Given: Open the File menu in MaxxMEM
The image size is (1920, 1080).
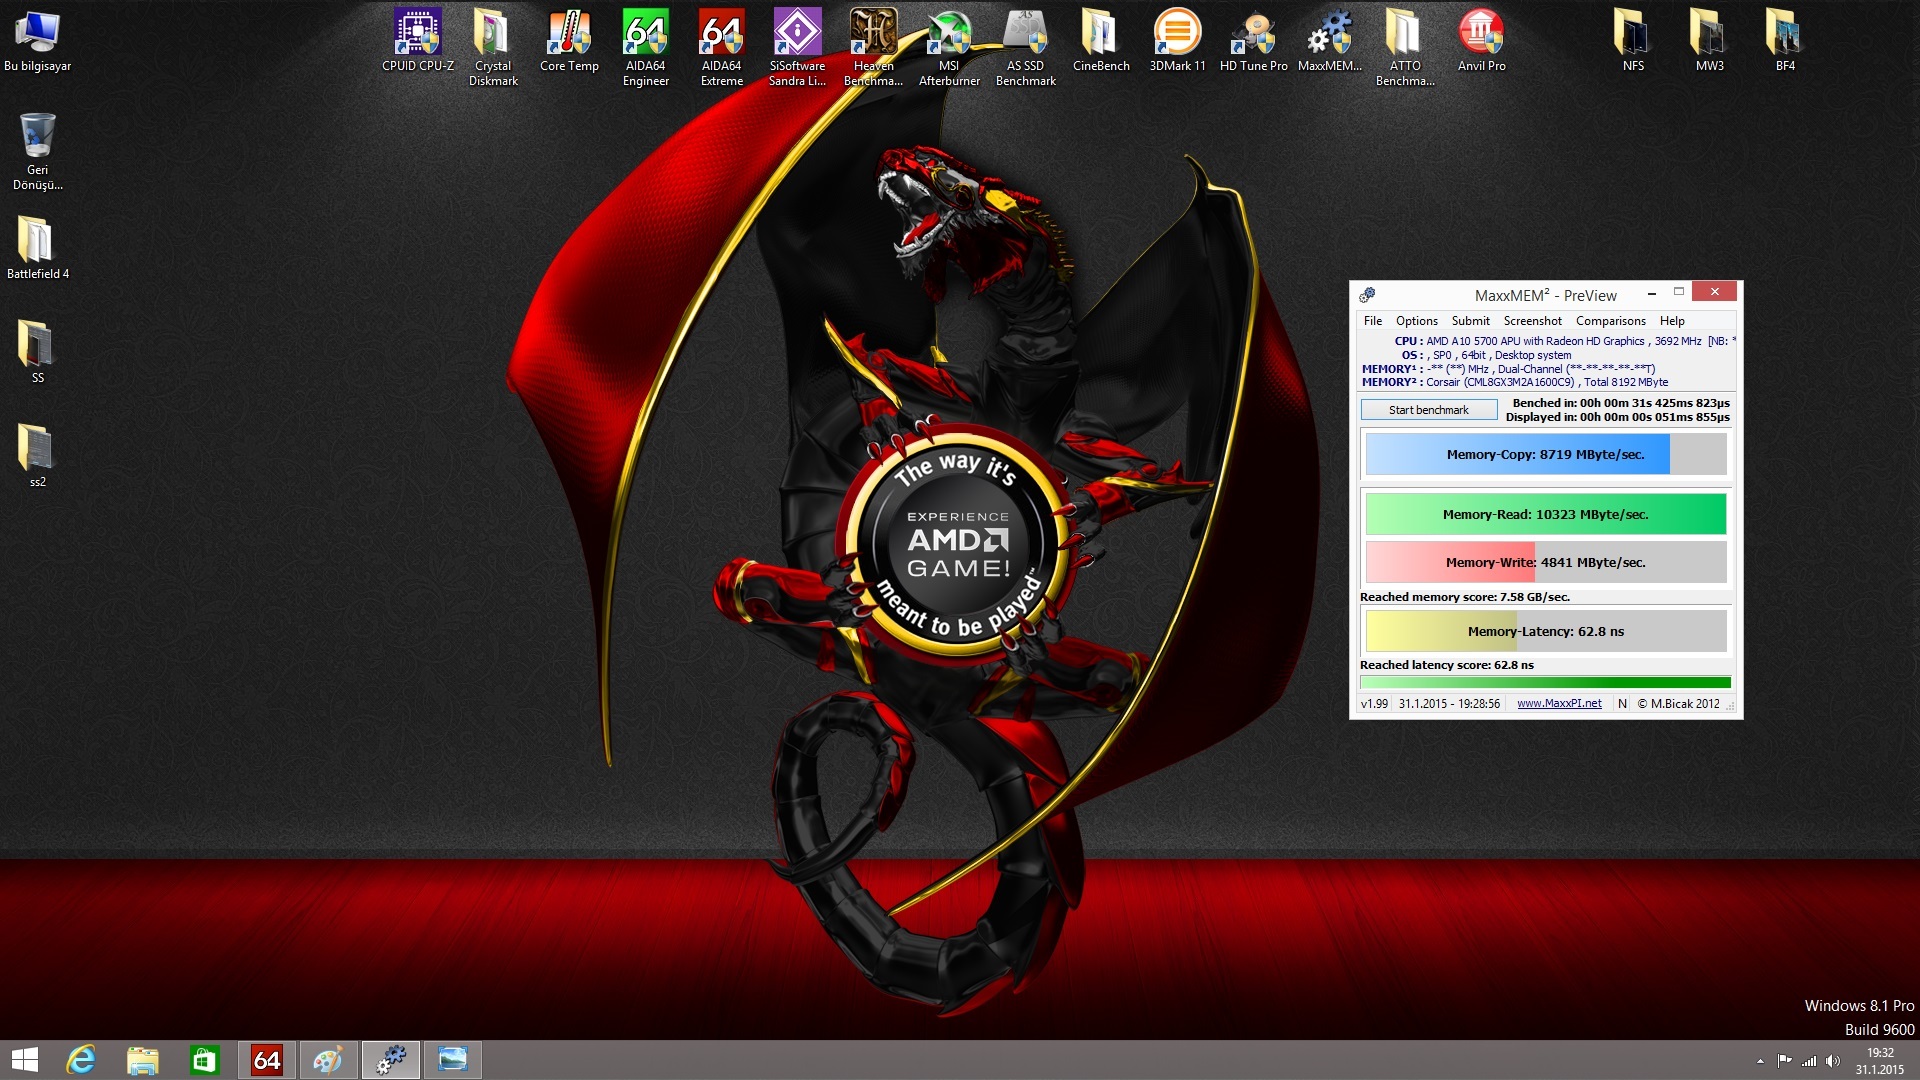Looking at the screenshot, I should pos(1373,321).
